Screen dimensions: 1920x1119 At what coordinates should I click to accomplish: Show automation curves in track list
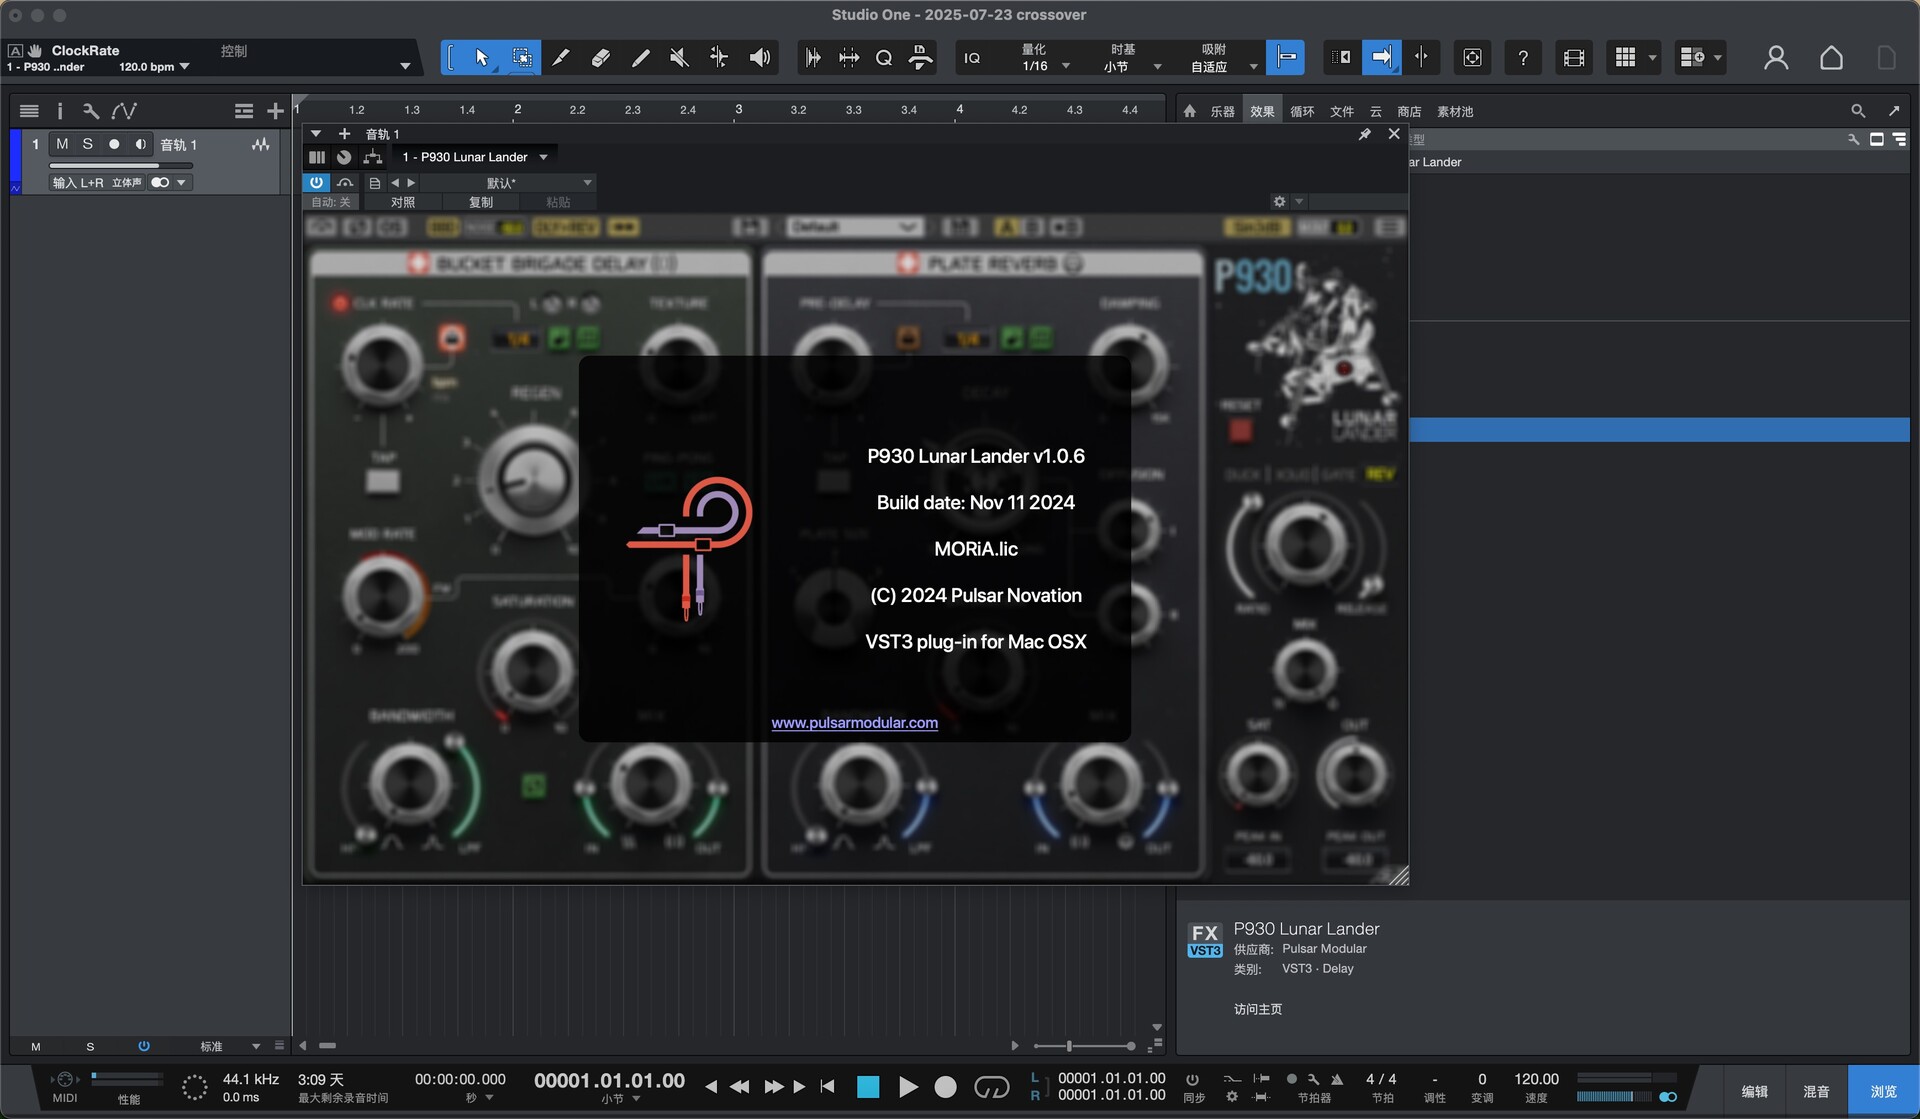tap(124, 111)
